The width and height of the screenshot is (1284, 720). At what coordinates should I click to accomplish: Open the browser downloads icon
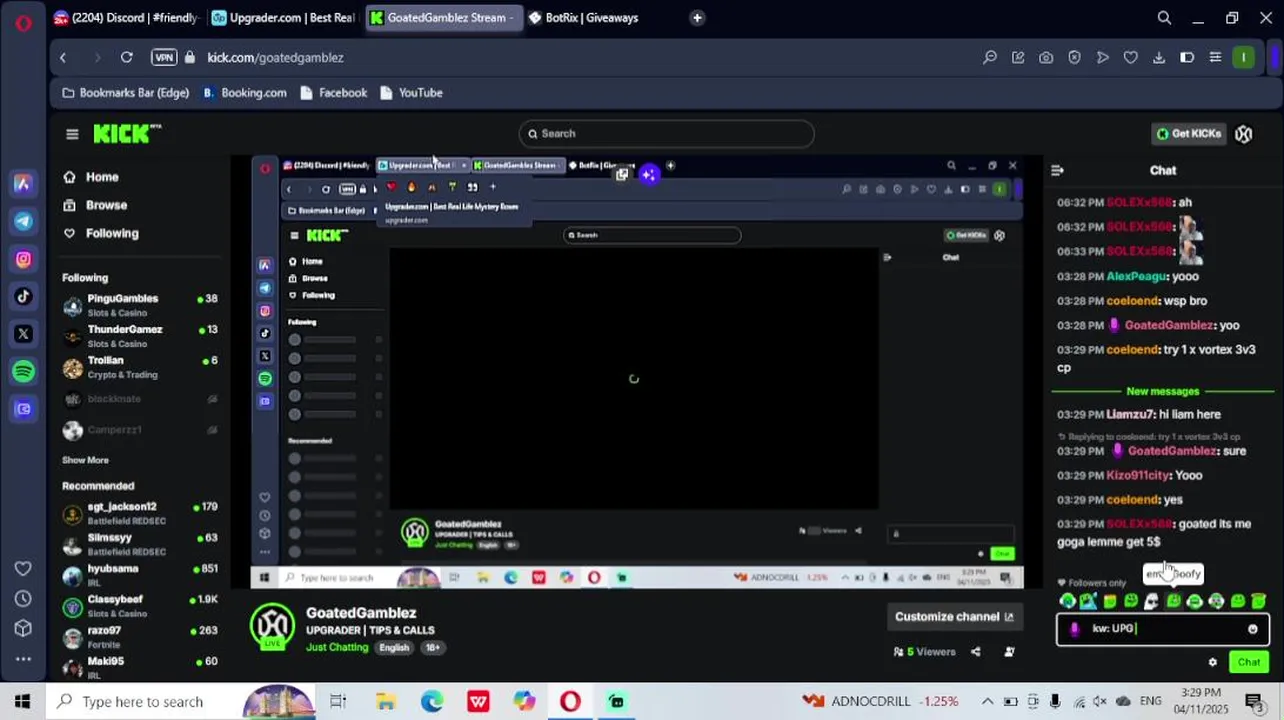click(1159, 58)
